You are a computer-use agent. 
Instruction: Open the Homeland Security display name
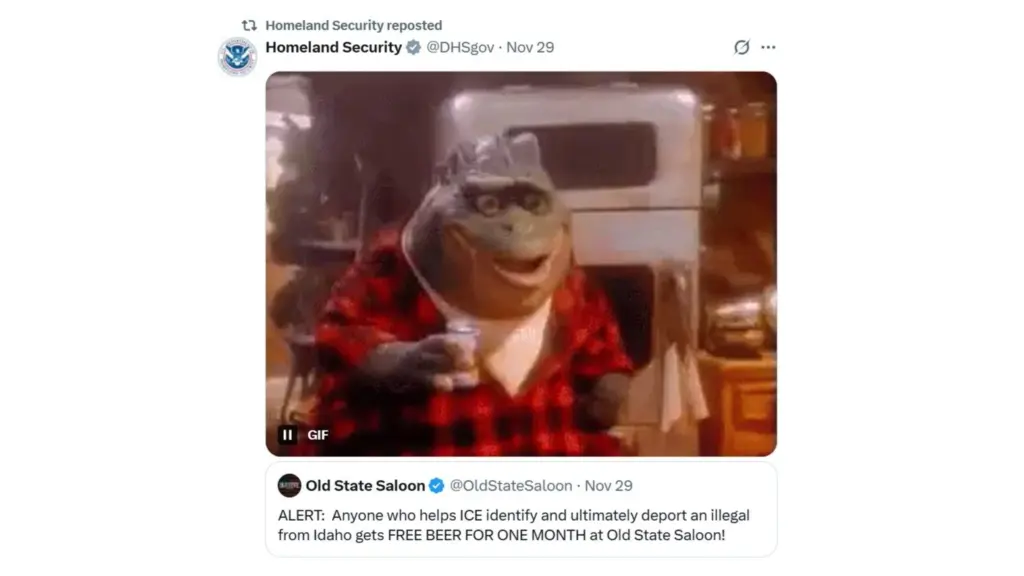coord(333,47)
